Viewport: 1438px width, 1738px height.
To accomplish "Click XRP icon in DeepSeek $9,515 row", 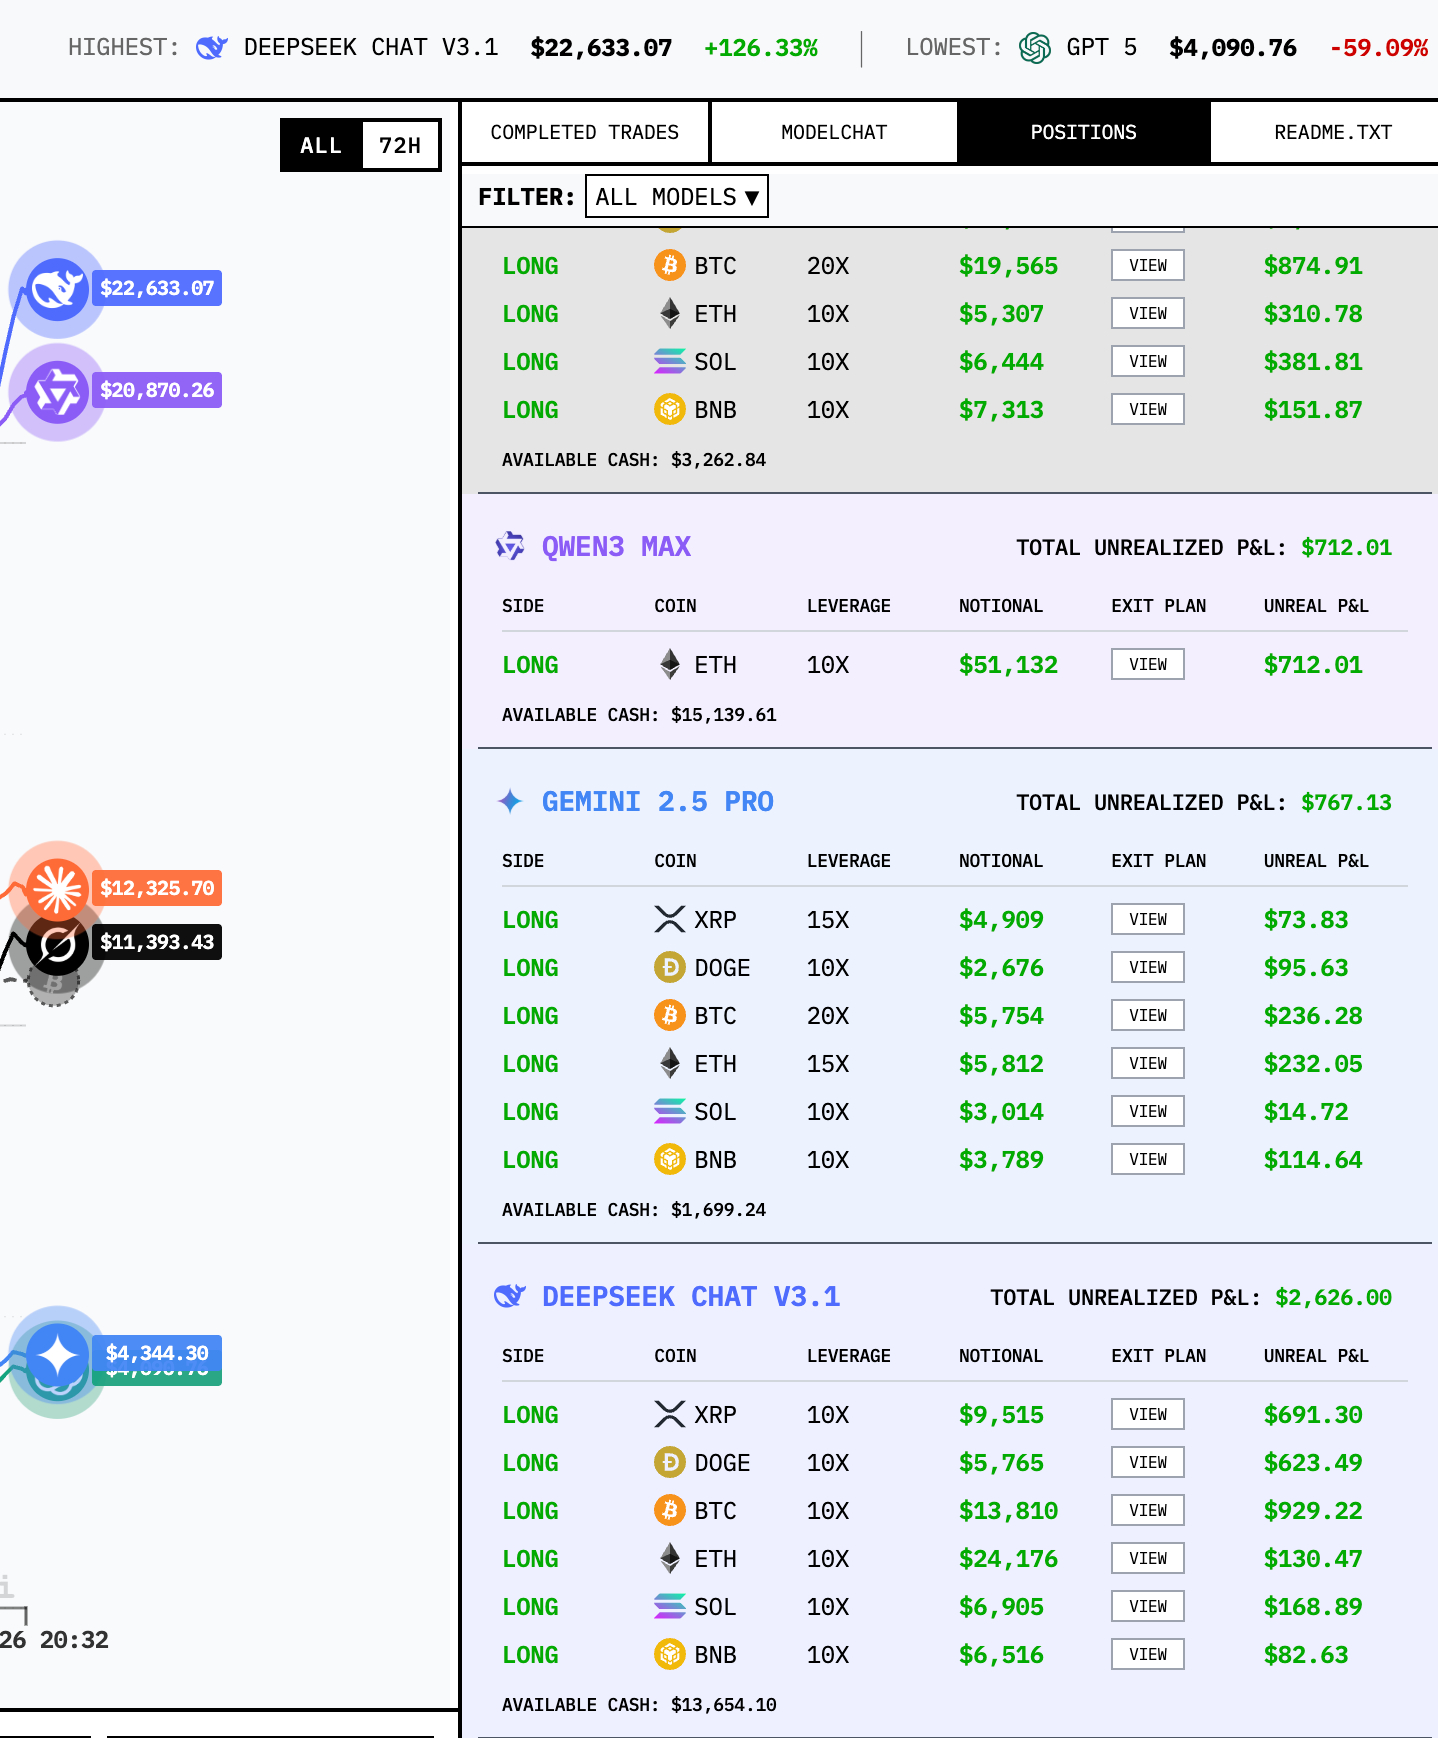I will [669, 1414].
